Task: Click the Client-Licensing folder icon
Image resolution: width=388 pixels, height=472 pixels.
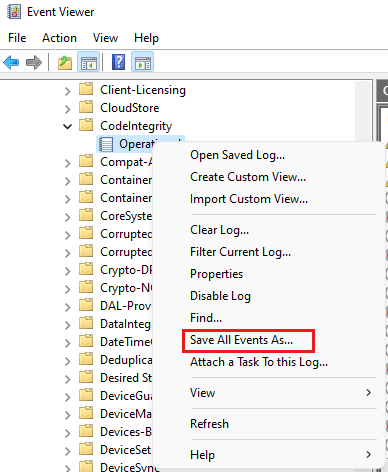Action: 86,89
